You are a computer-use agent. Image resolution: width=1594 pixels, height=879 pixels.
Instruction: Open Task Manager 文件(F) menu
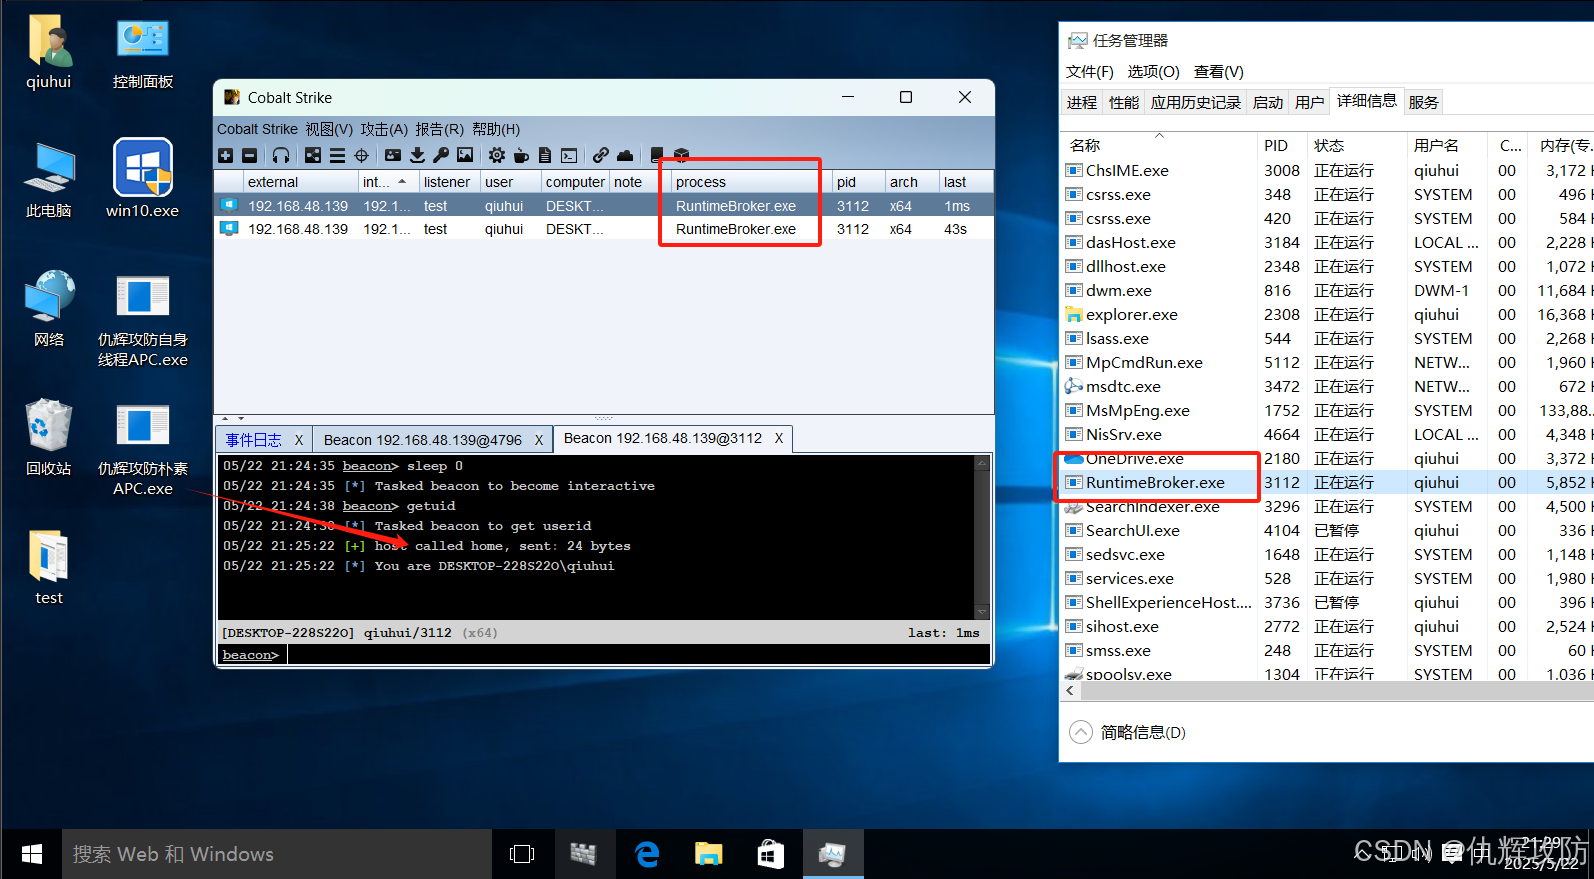1089,71
